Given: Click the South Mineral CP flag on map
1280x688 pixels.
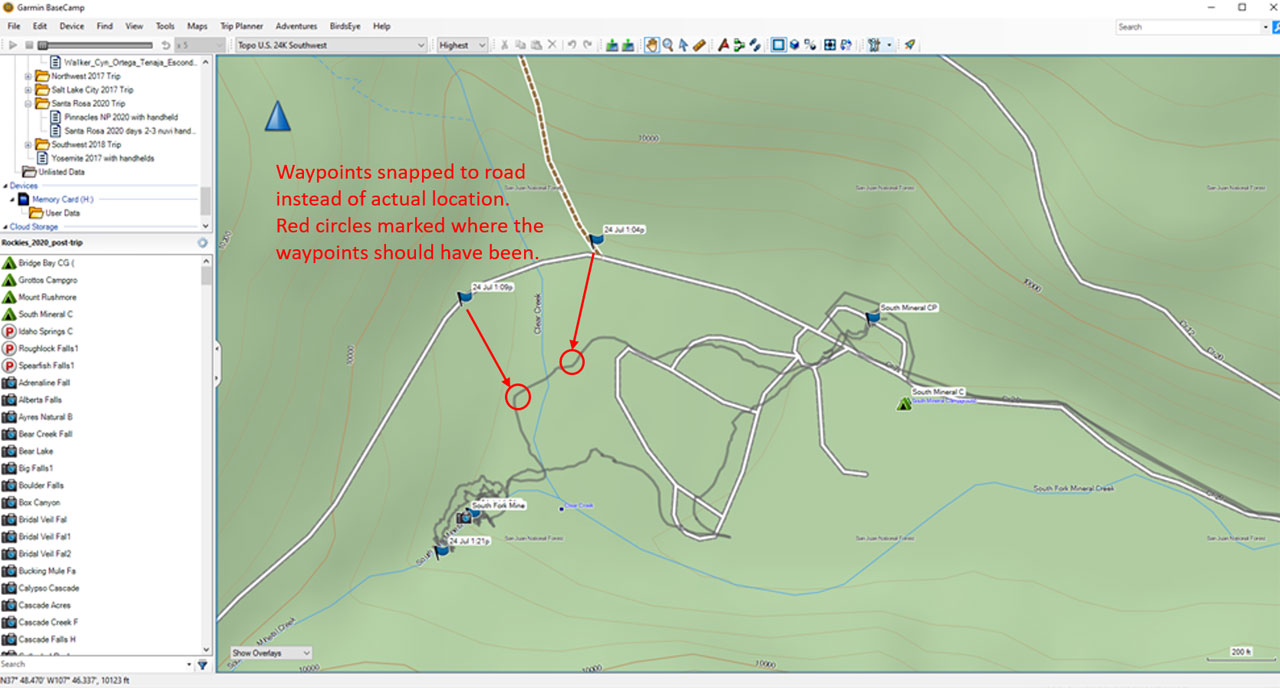Looking at the screenshot, I should 871,318.
